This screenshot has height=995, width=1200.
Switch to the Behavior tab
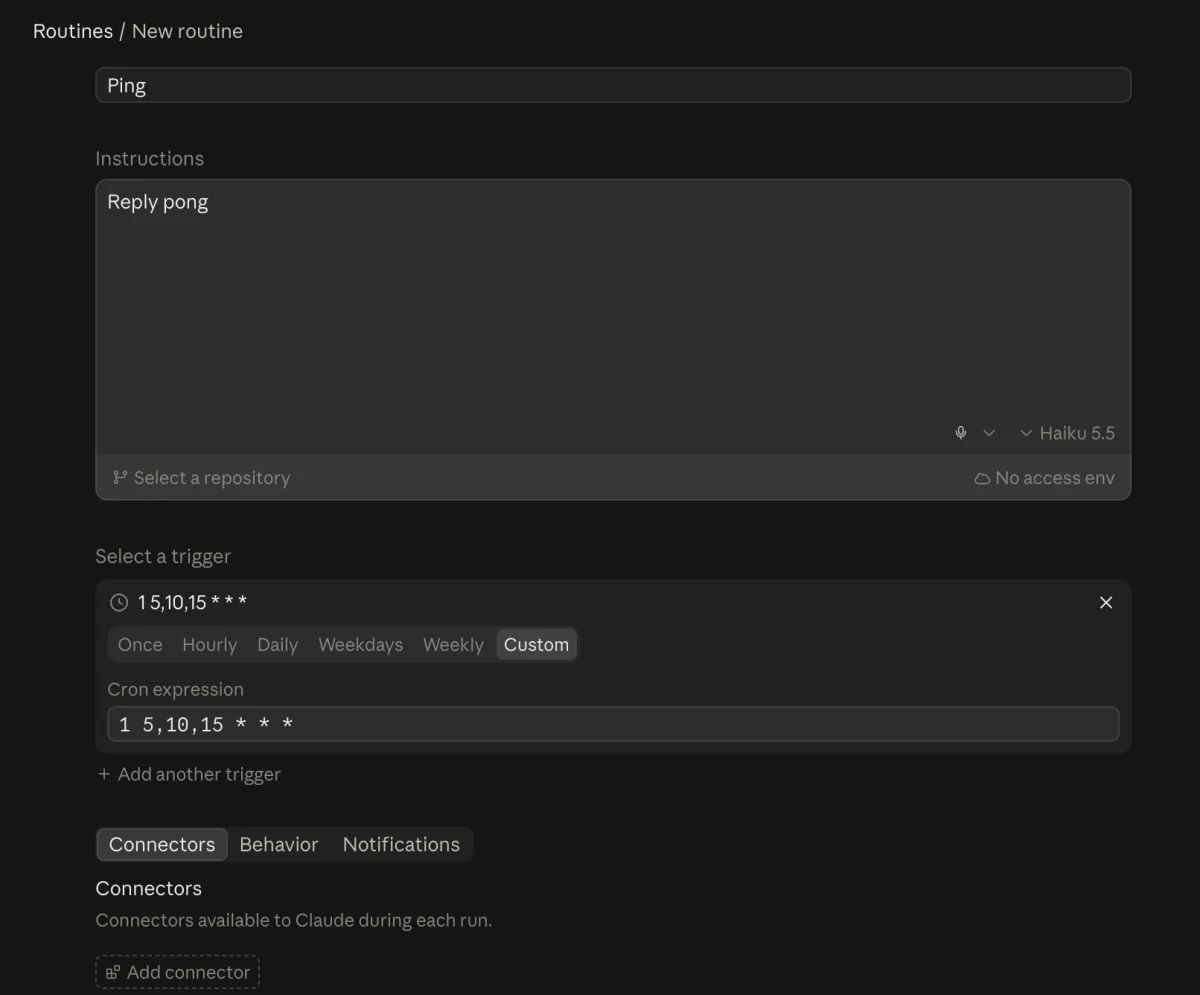279,845
